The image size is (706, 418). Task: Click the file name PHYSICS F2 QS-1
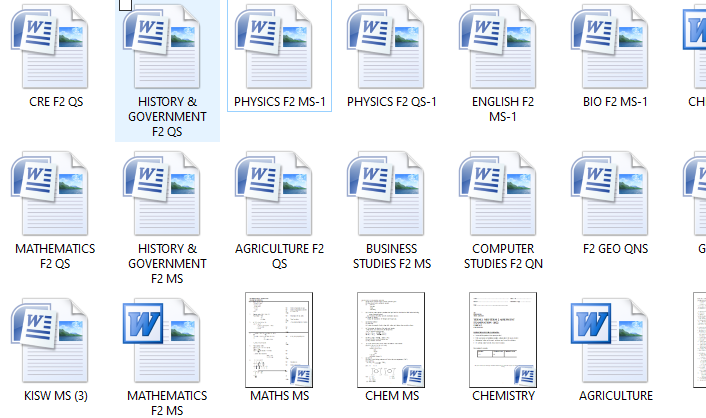pos(392,102)
